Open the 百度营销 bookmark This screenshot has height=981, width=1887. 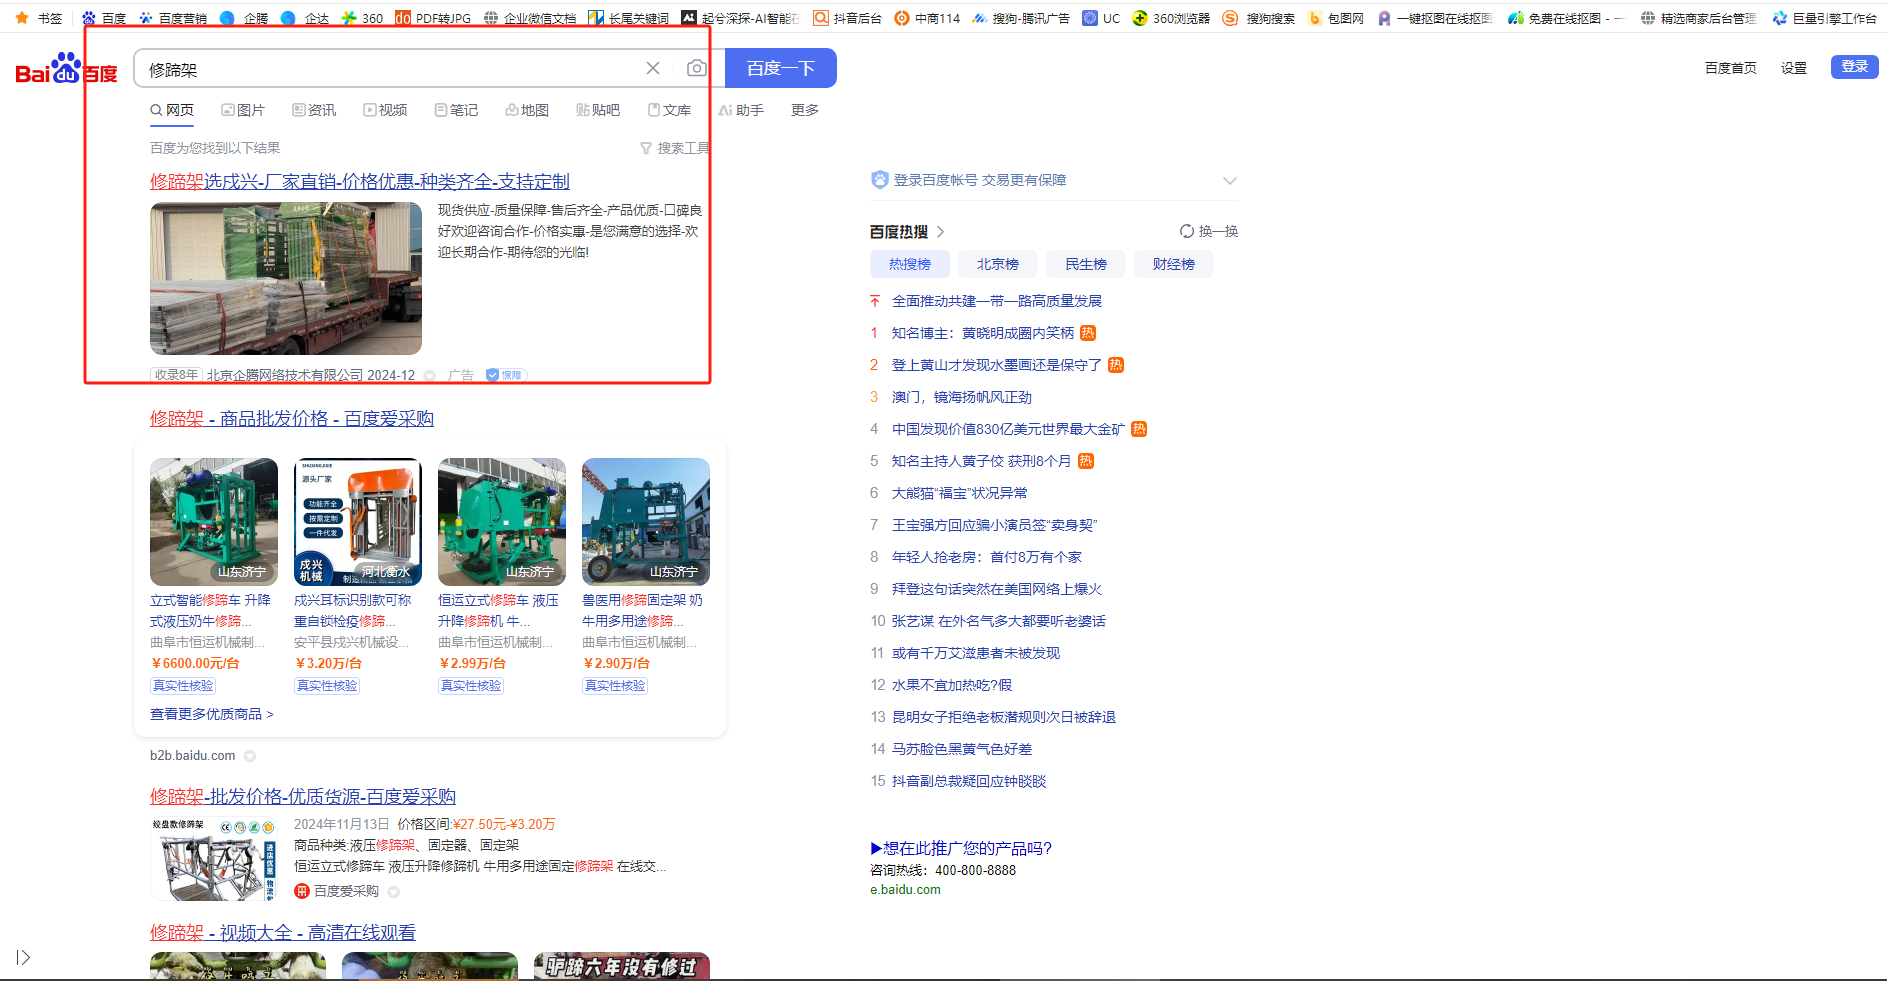(173, 18)
